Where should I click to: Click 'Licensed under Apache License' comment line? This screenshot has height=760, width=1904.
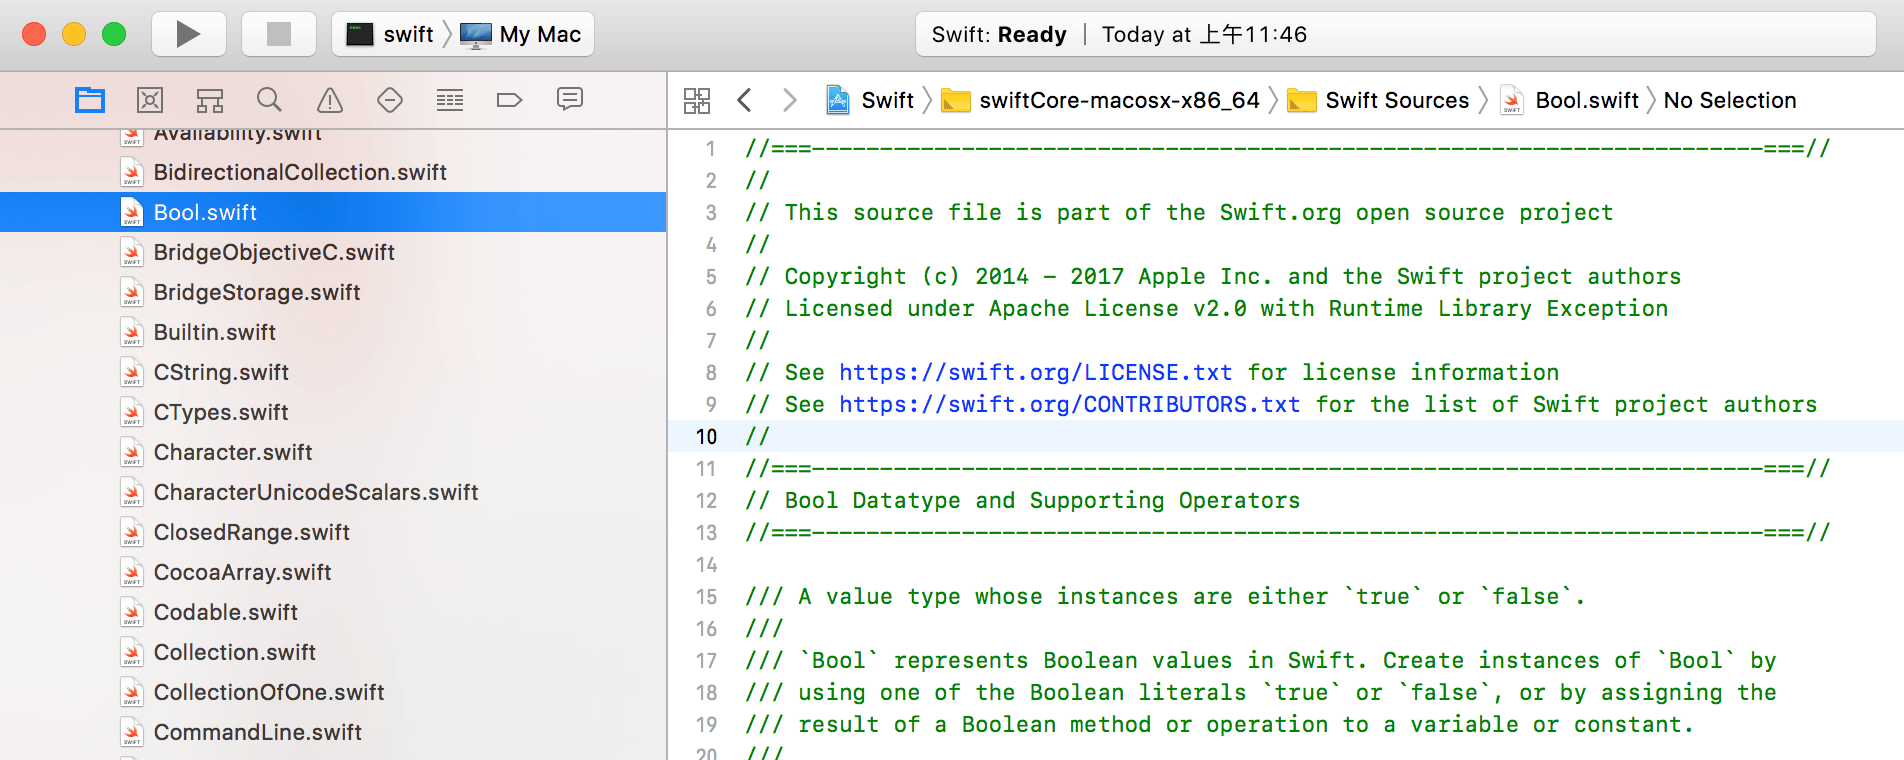point(1206,309)
